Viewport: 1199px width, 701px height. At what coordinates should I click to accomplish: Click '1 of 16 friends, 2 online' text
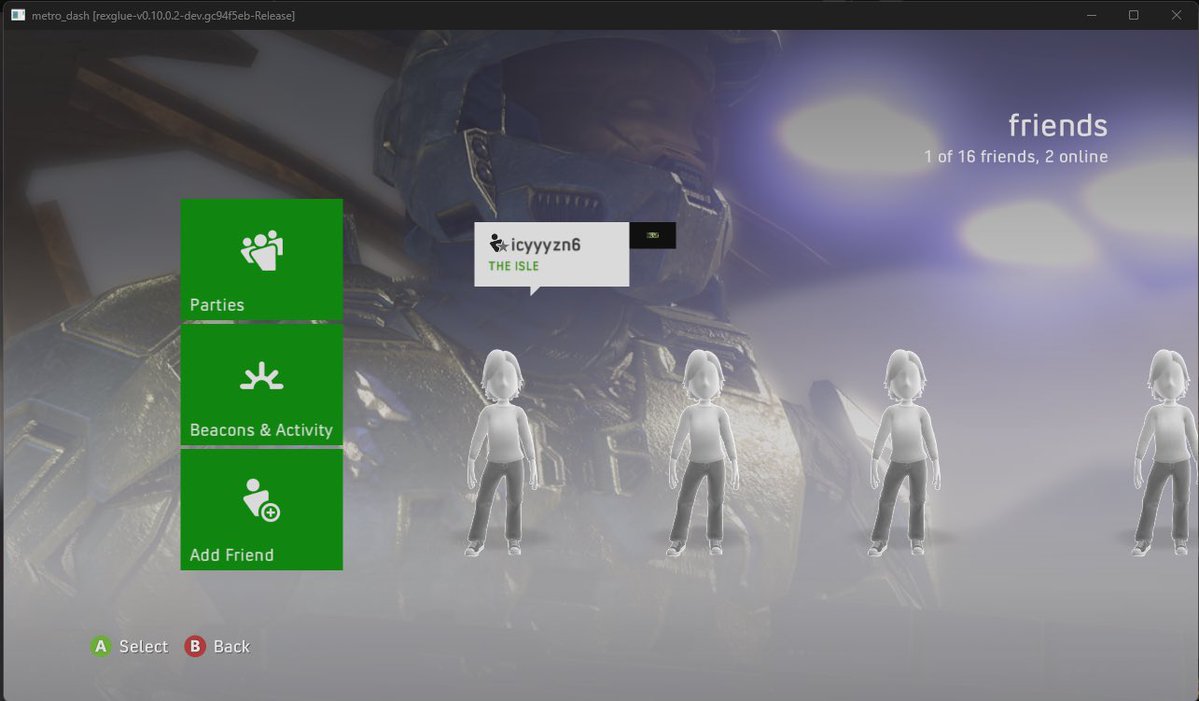coord(1015,157)
